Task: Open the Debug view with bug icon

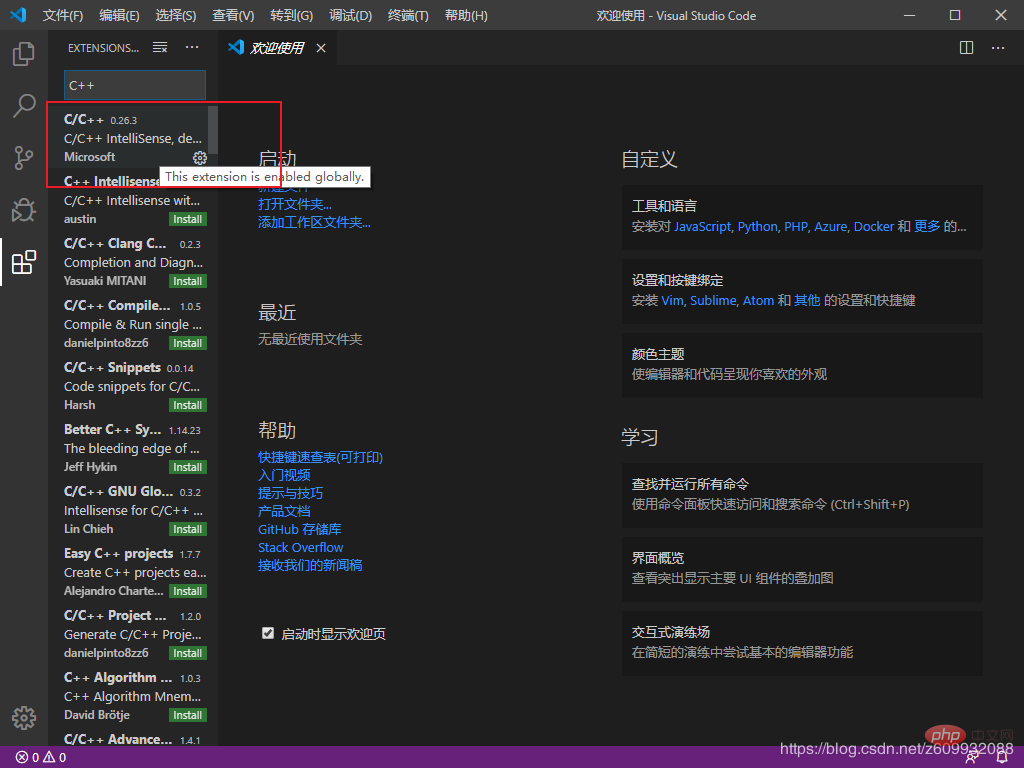Action: click(x=24, y=210)
